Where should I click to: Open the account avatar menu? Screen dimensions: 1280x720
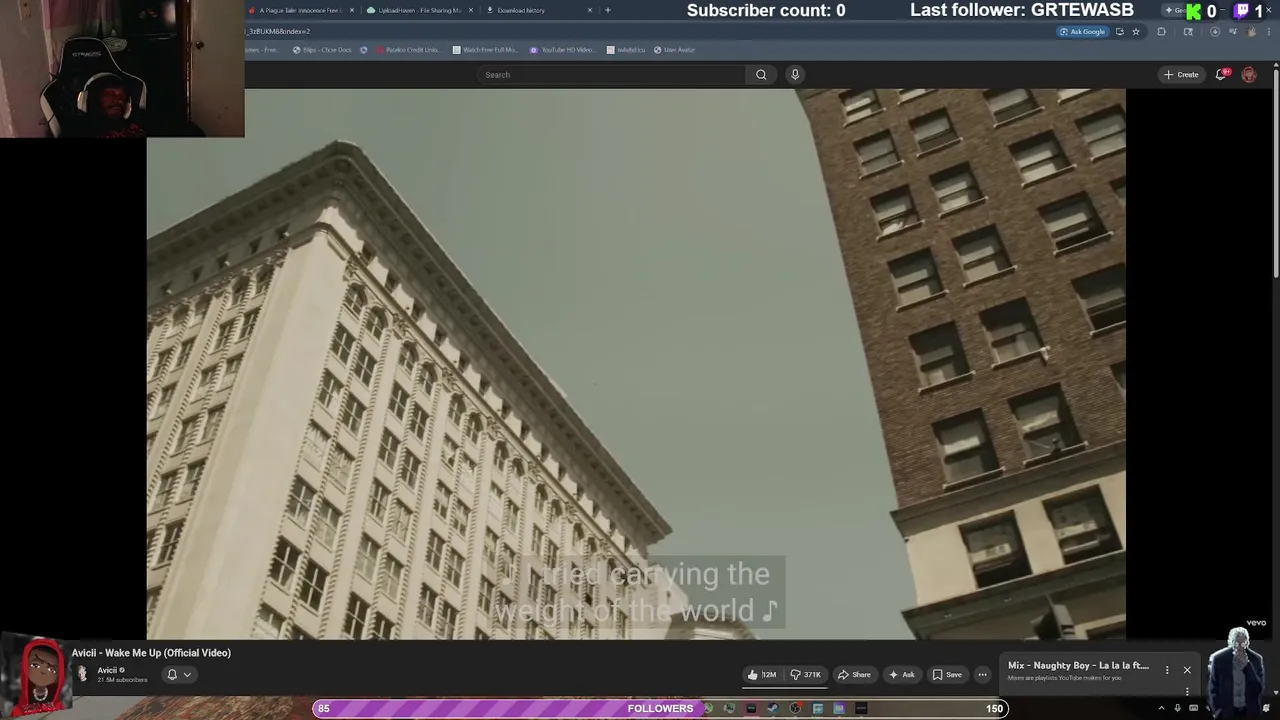point(1249,74)
